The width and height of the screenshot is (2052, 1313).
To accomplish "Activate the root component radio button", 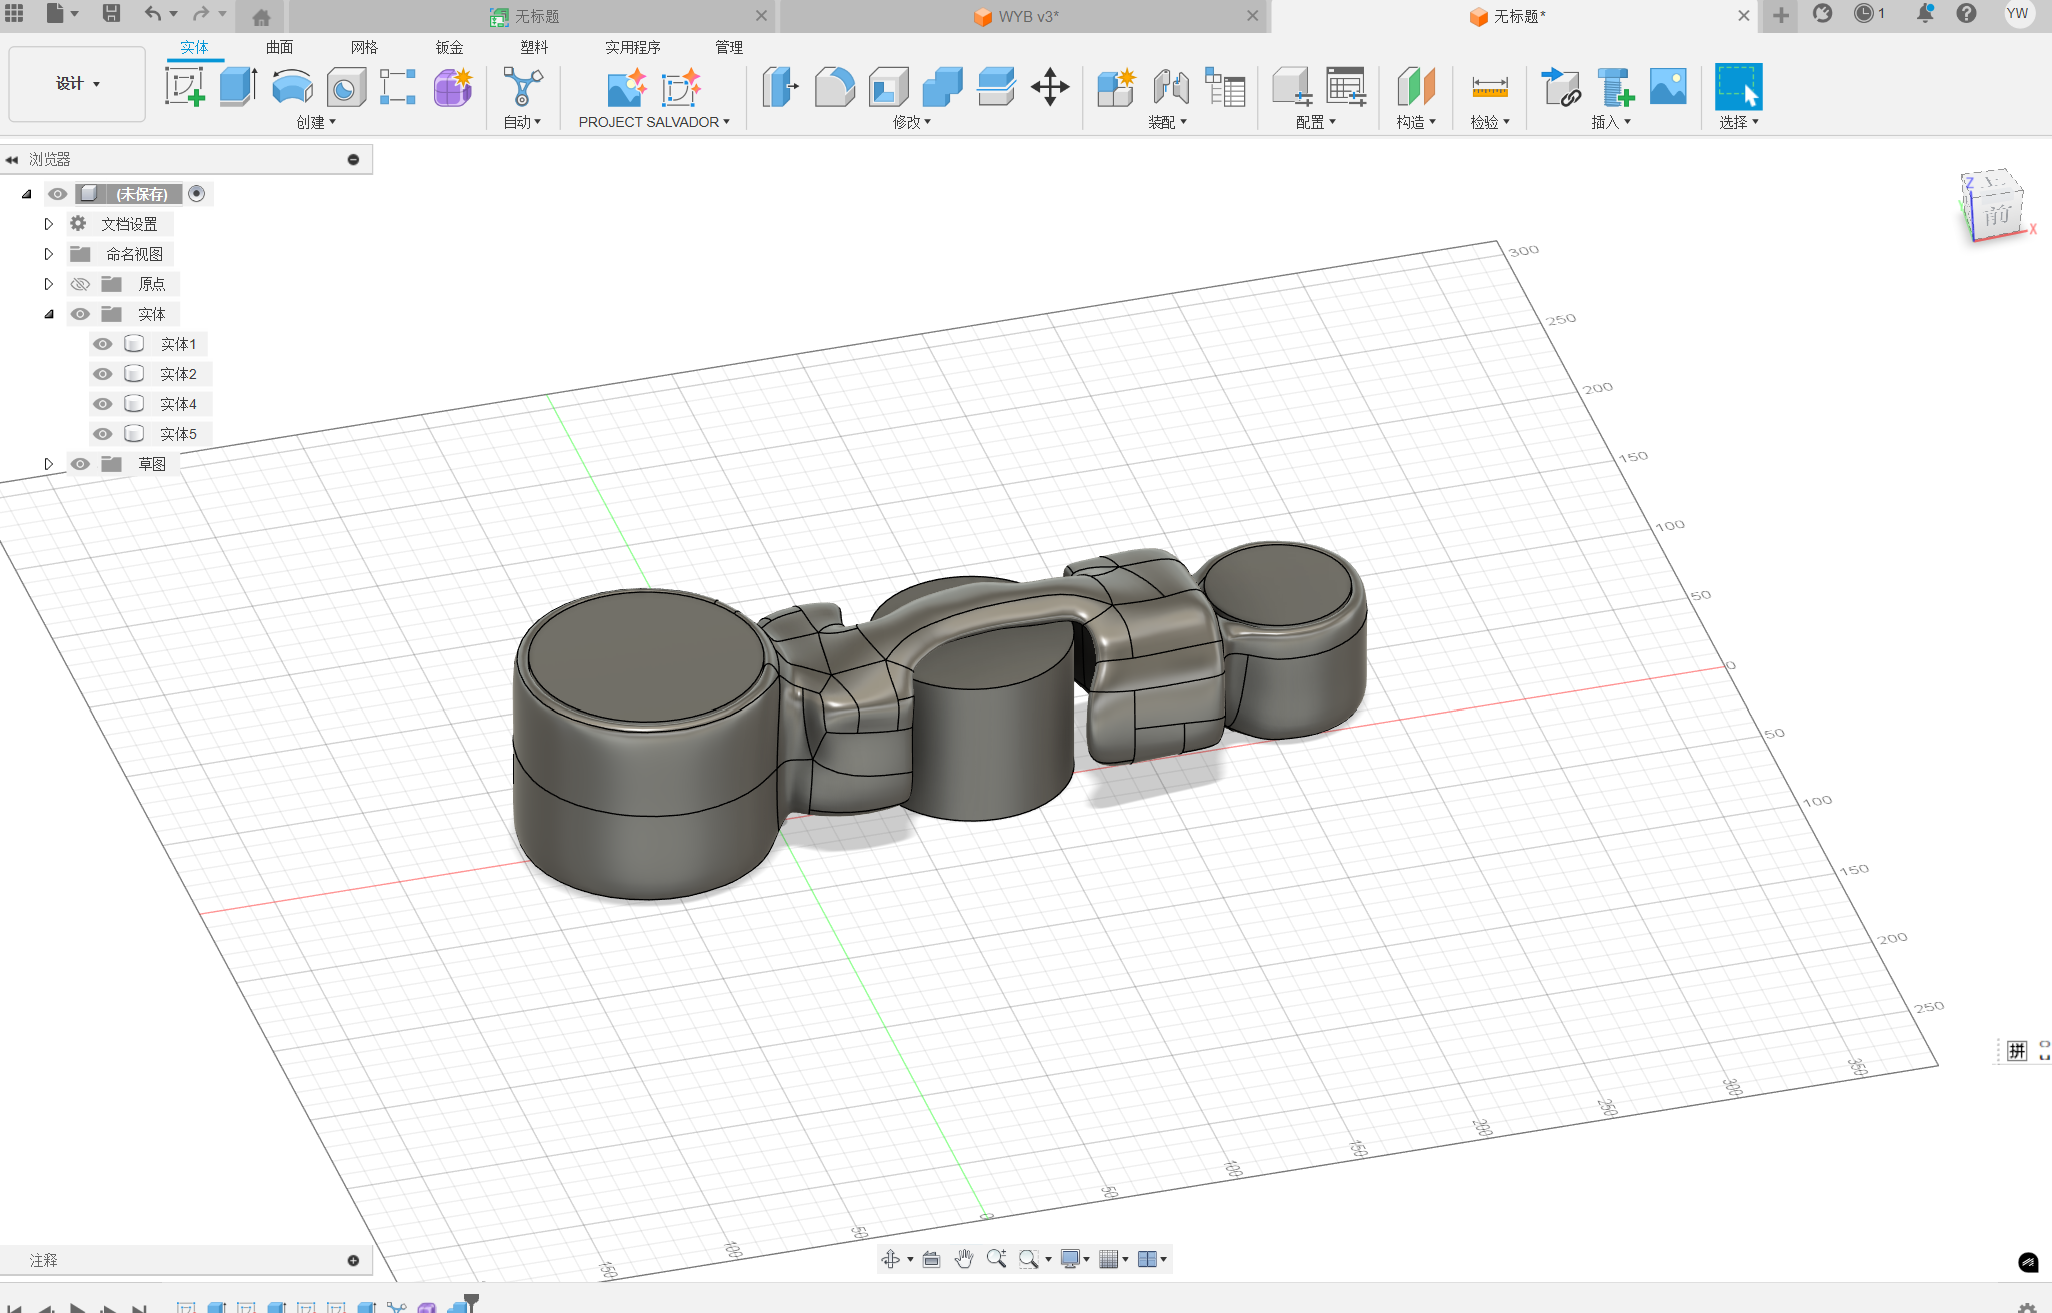I will pos(197,194).
